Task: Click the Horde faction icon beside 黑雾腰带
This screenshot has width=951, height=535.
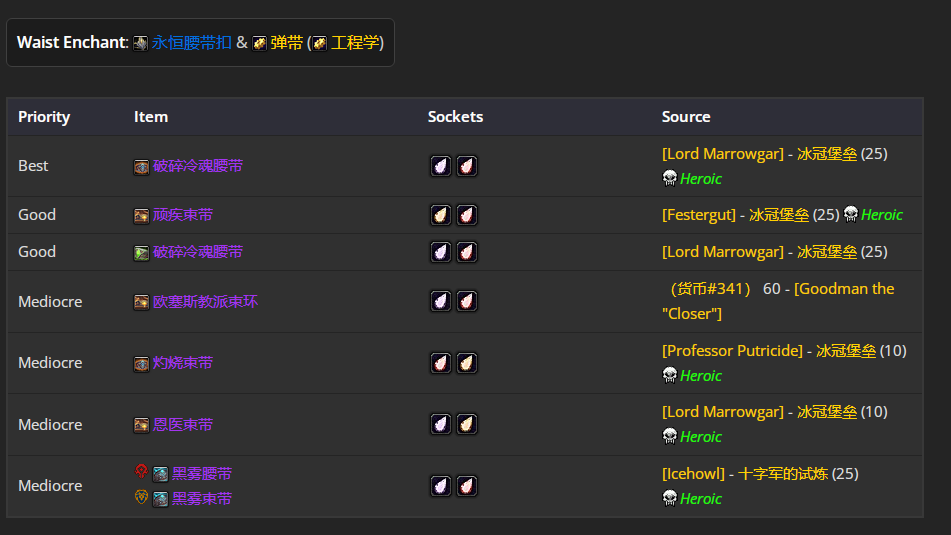Action: [x=141, y=472]
